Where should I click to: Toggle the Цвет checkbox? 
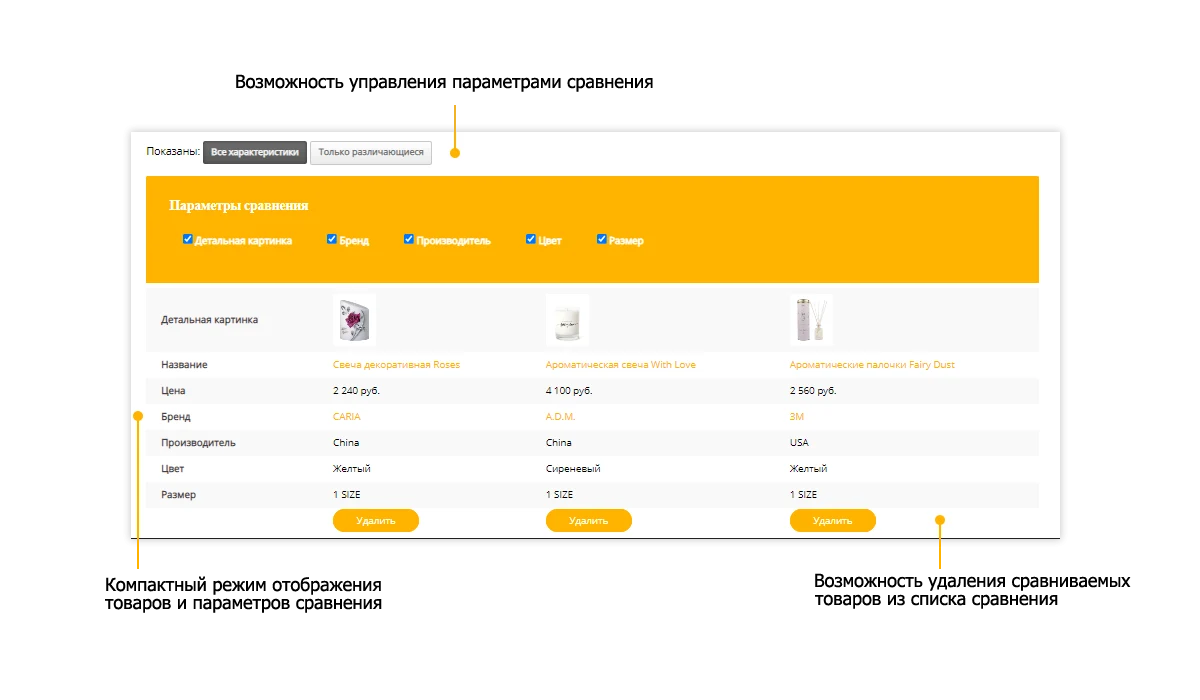(x=531, y=239)
